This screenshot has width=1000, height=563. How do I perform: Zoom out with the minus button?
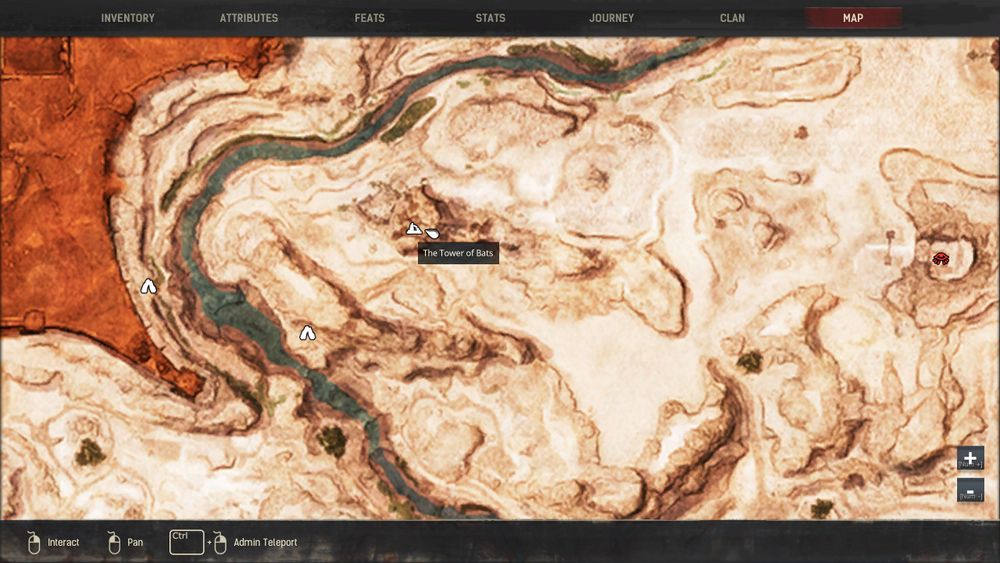(970, 490)
